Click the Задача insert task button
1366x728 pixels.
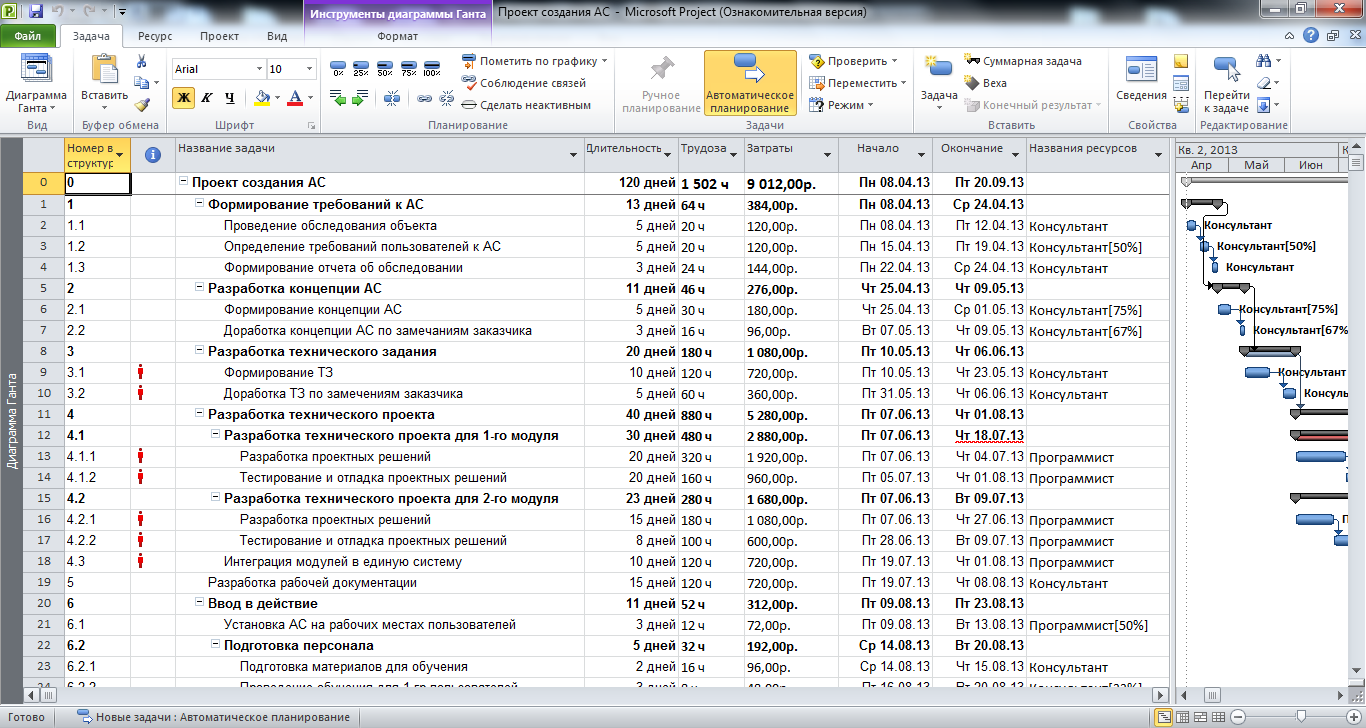click(x=939, y=80)
